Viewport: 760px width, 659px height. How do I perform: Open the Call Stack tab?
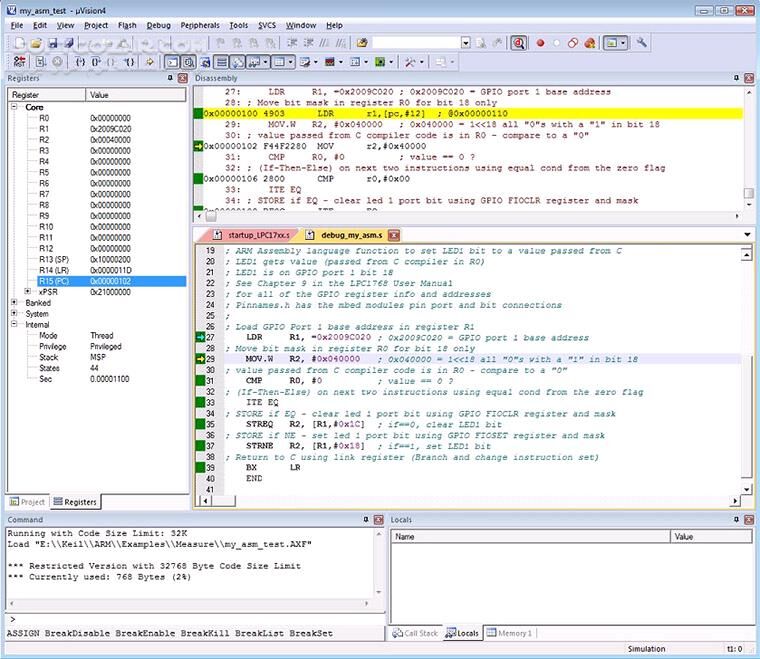pyautogui.click(x=415, y=633)
